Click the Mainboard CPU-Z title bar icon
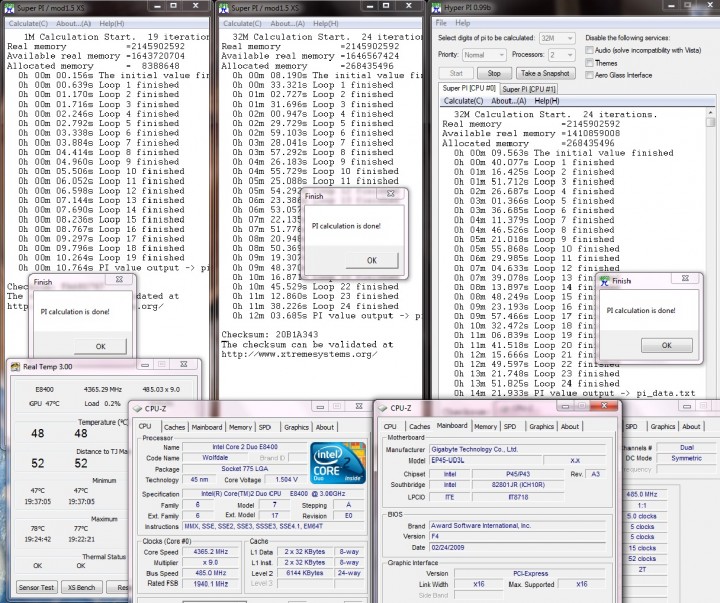720x603 pixels. tap(382, 408)
